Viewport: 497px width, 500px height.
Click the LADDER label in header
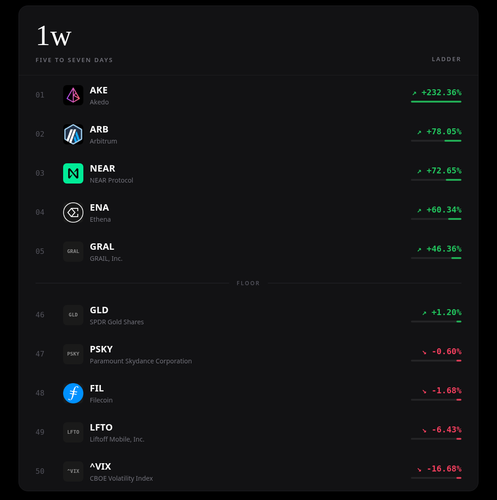coord(446,59)
